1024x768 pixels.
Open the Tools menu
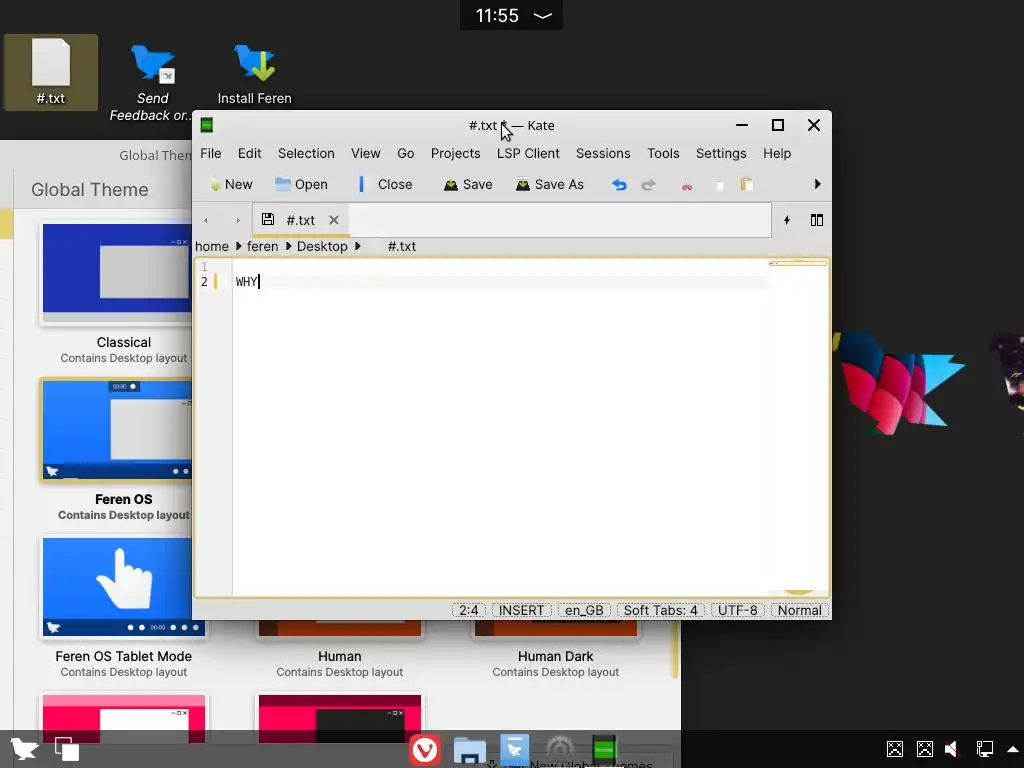[x=663, y=153]
